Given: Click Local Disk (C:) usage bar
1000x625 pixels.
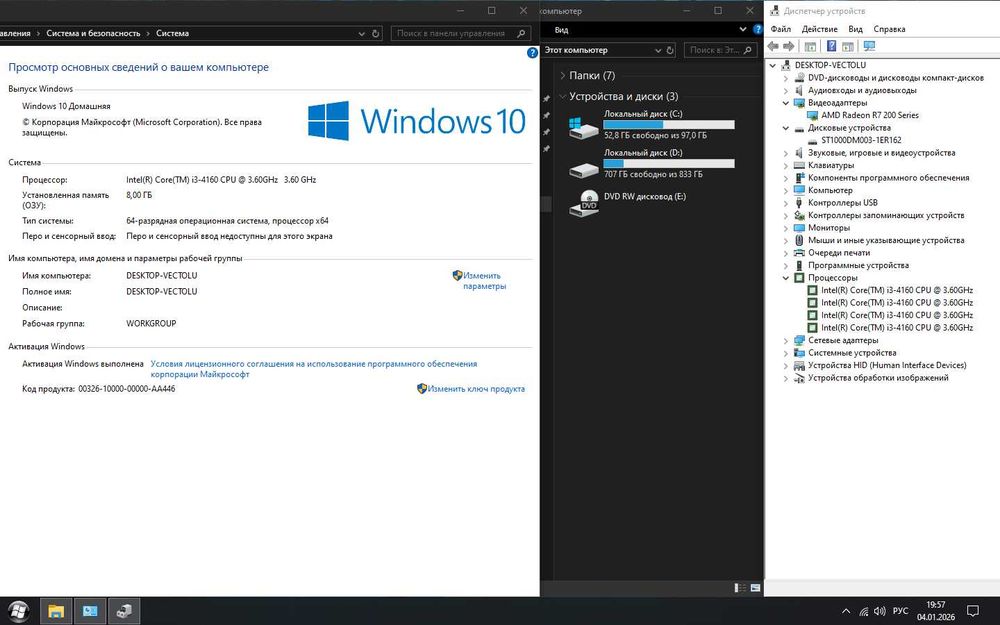Looking at the screenshot, I should [669, 125].
